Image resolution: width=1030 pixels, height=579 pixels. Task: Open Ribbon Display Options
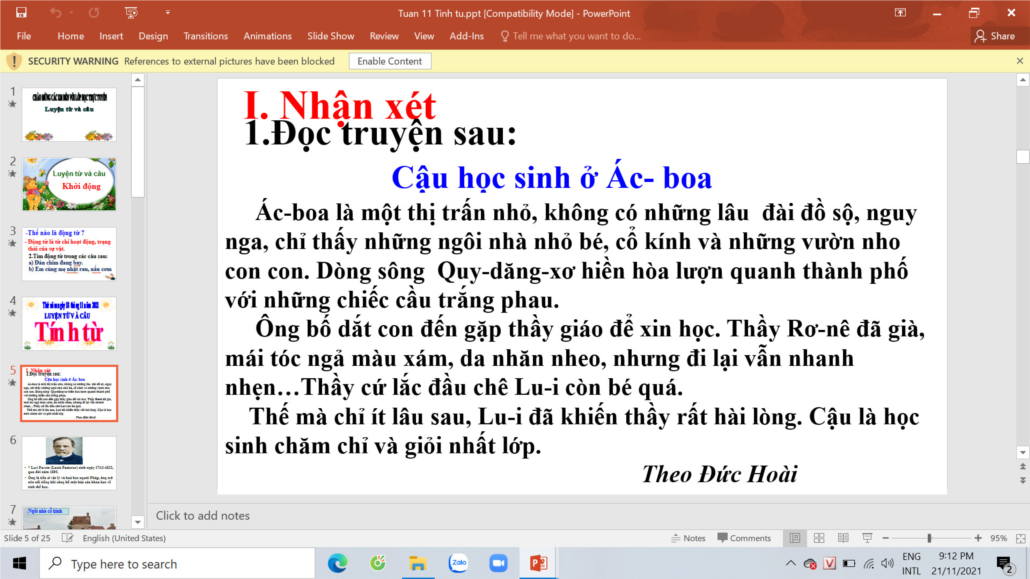pyautogui.click(x=901, y=13)
